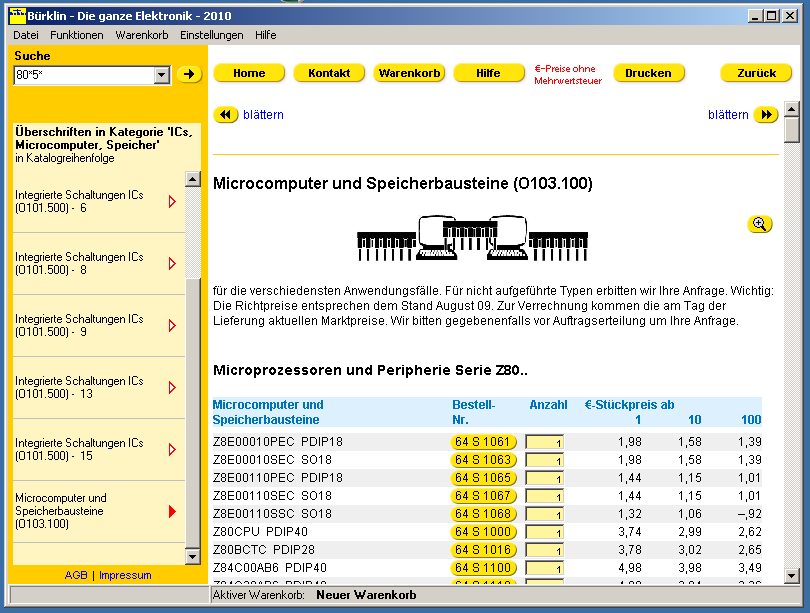This screenshot has width=810, height=613.
Task: Click the yellow Hilfe button
Action: pyautogui.click(x=489, y=73)
